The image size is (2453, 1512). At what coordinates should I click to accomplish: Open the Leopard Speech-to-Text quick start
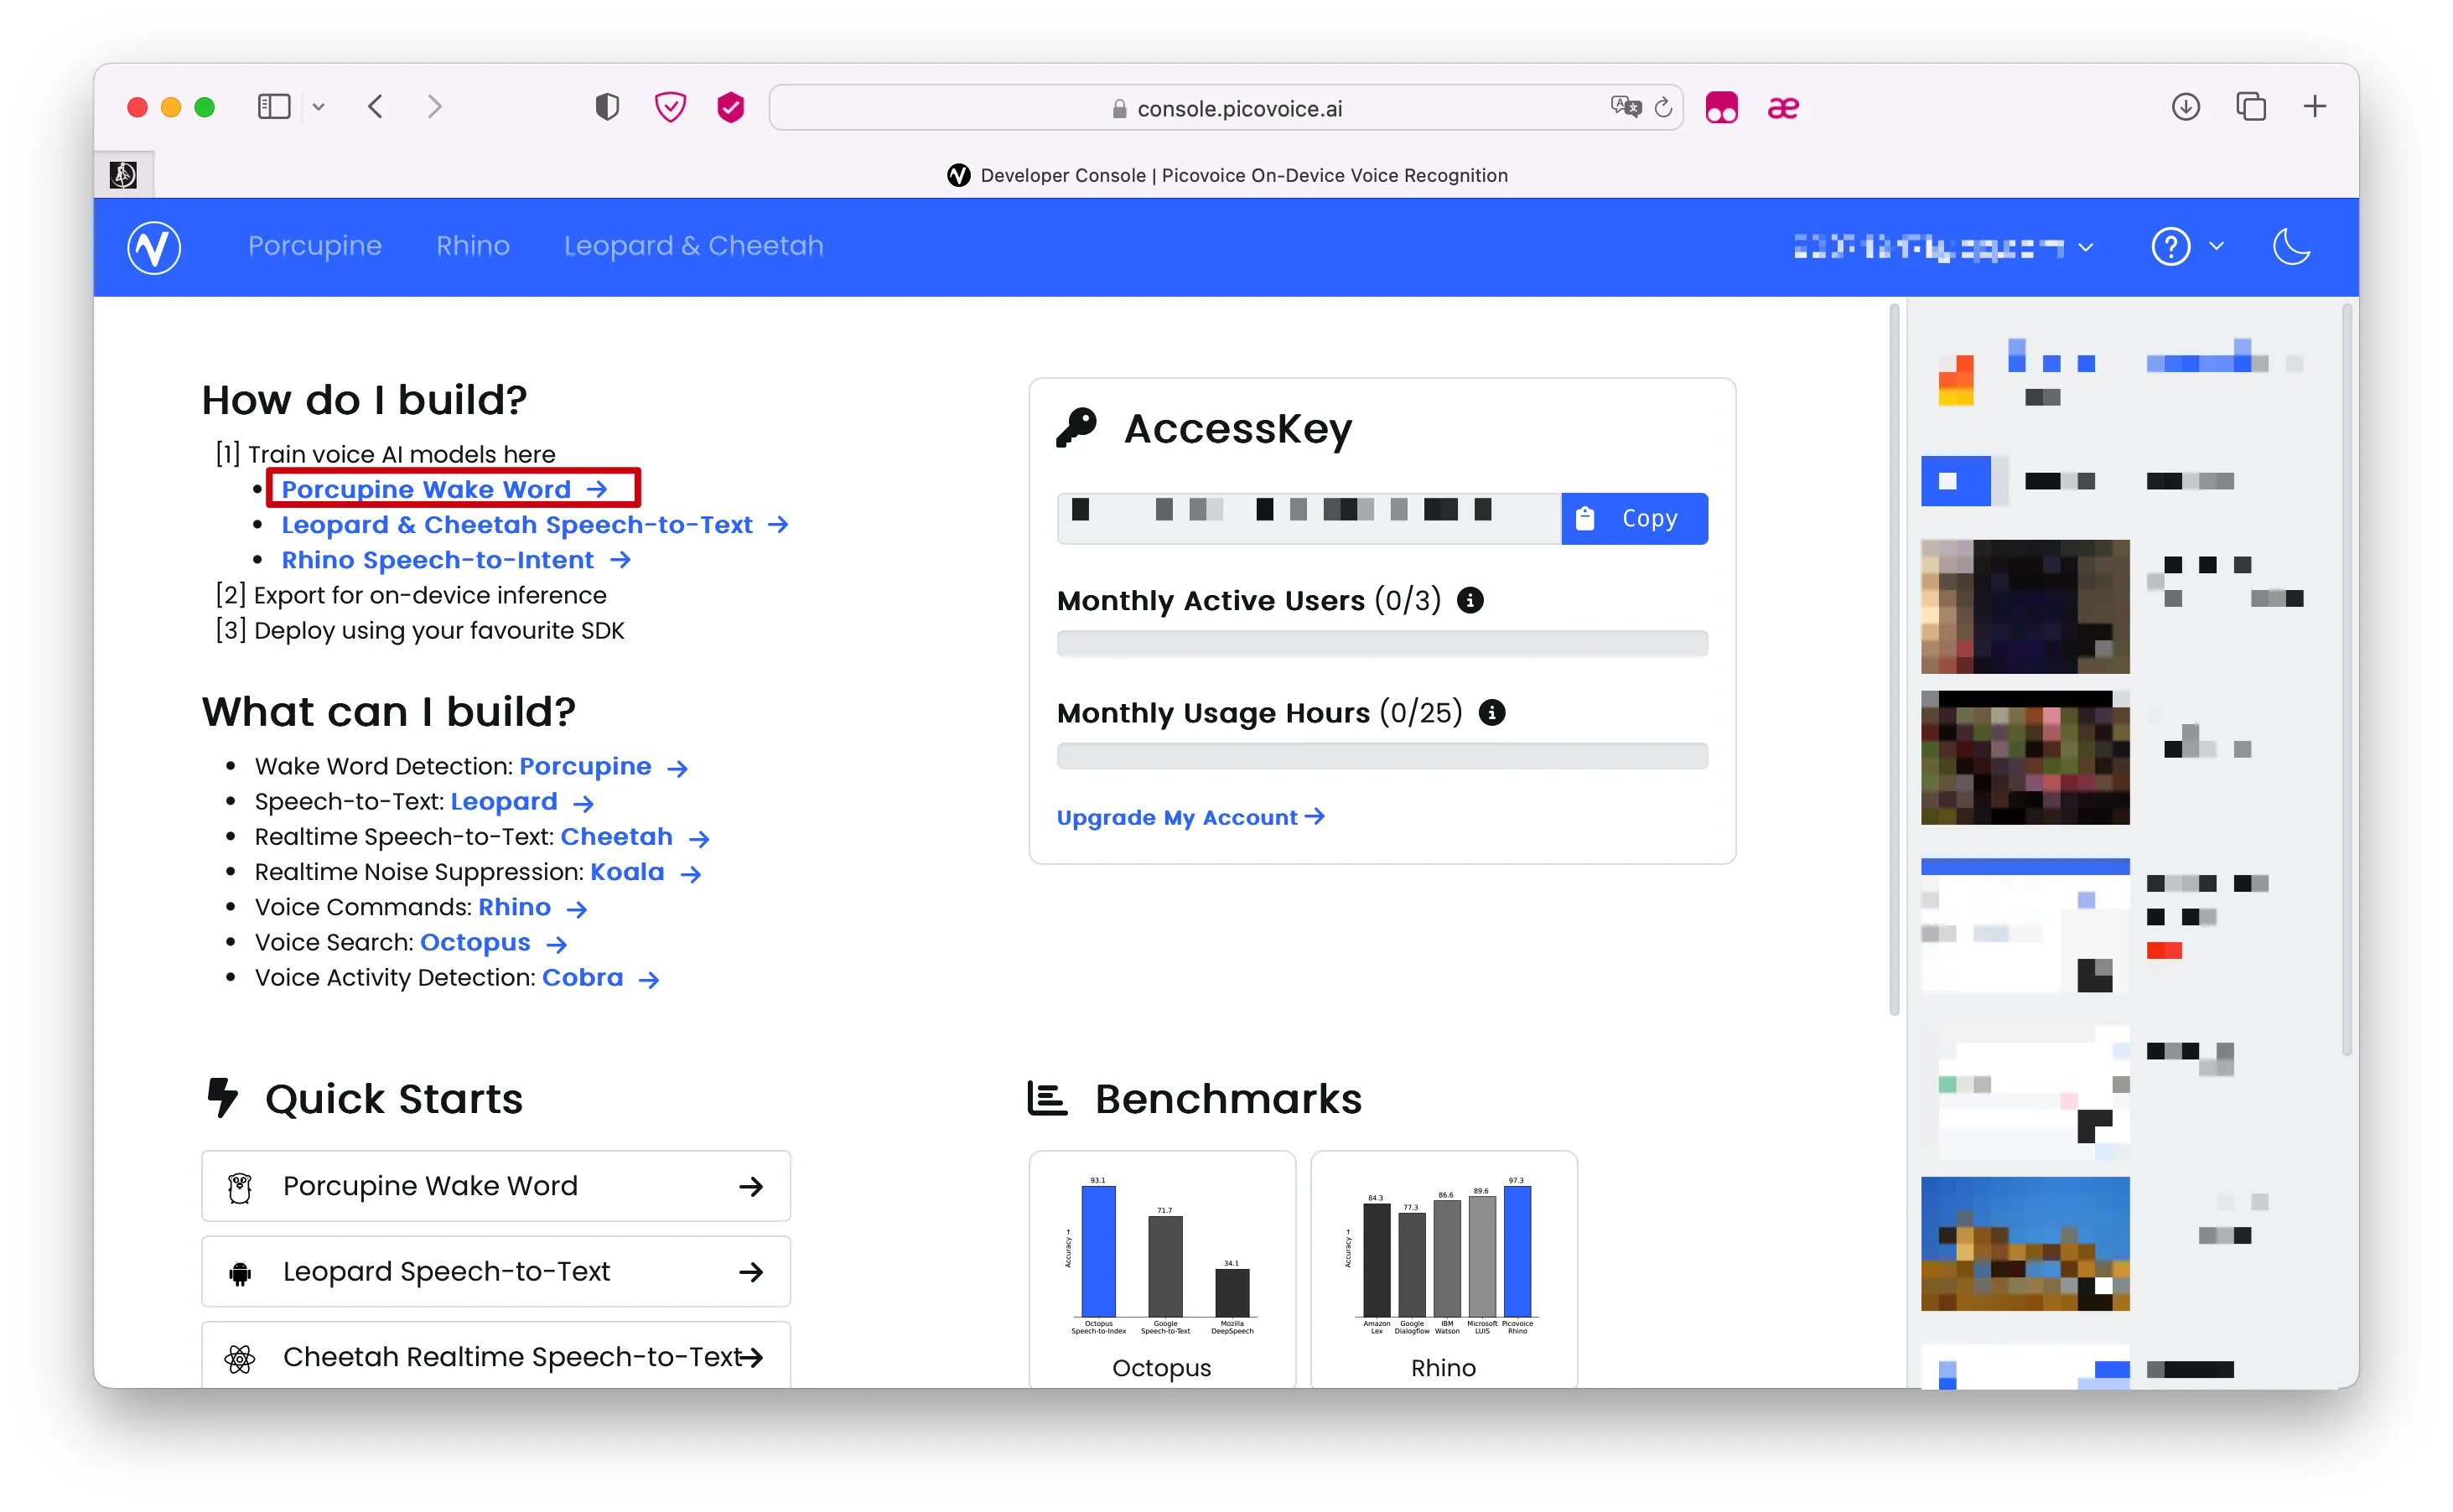495,1271
